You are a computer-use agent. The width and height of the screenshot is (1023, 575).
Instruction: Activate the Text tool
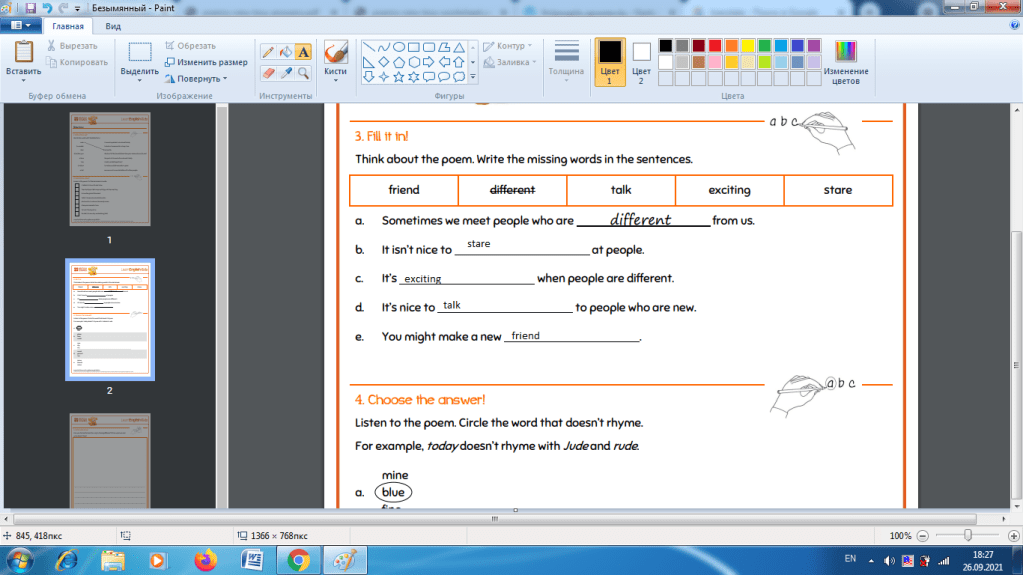pyautogui.click(x=303, y=52)
